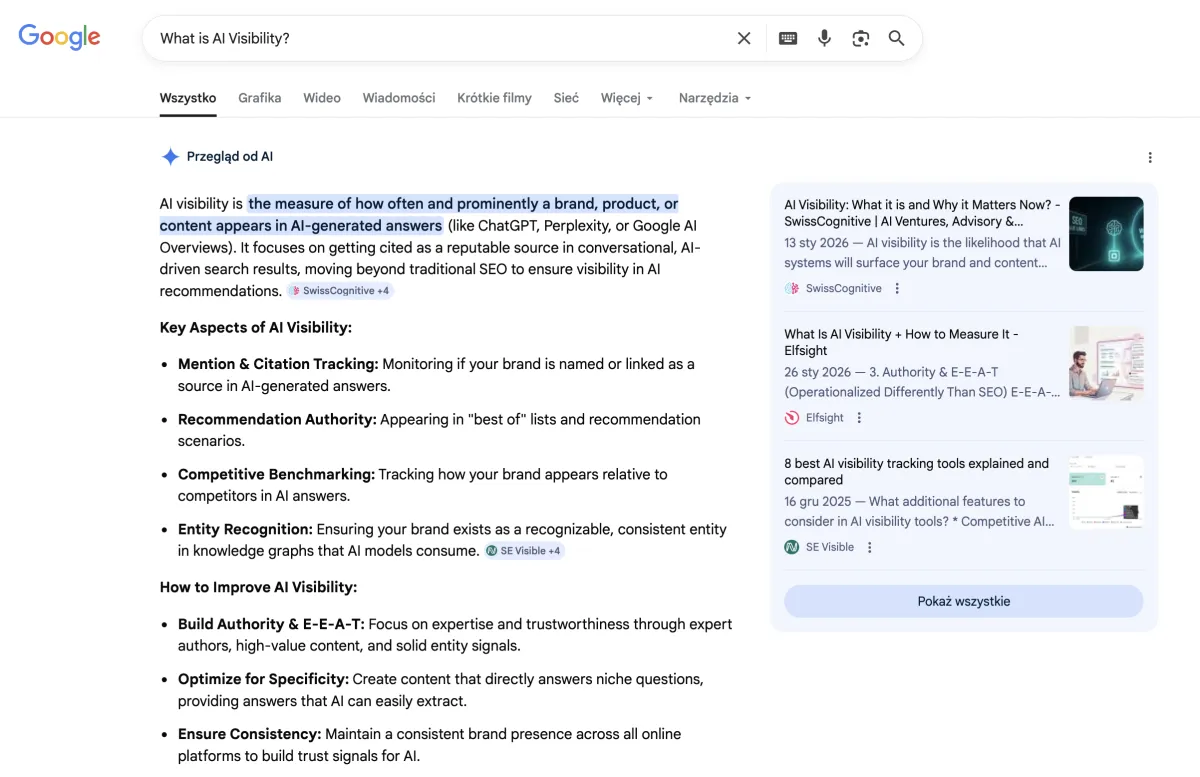The height and width of the screenshot is (777, 1200).
Task: Switch to the Wiadomości tab
Action: [x=398, y=98]
